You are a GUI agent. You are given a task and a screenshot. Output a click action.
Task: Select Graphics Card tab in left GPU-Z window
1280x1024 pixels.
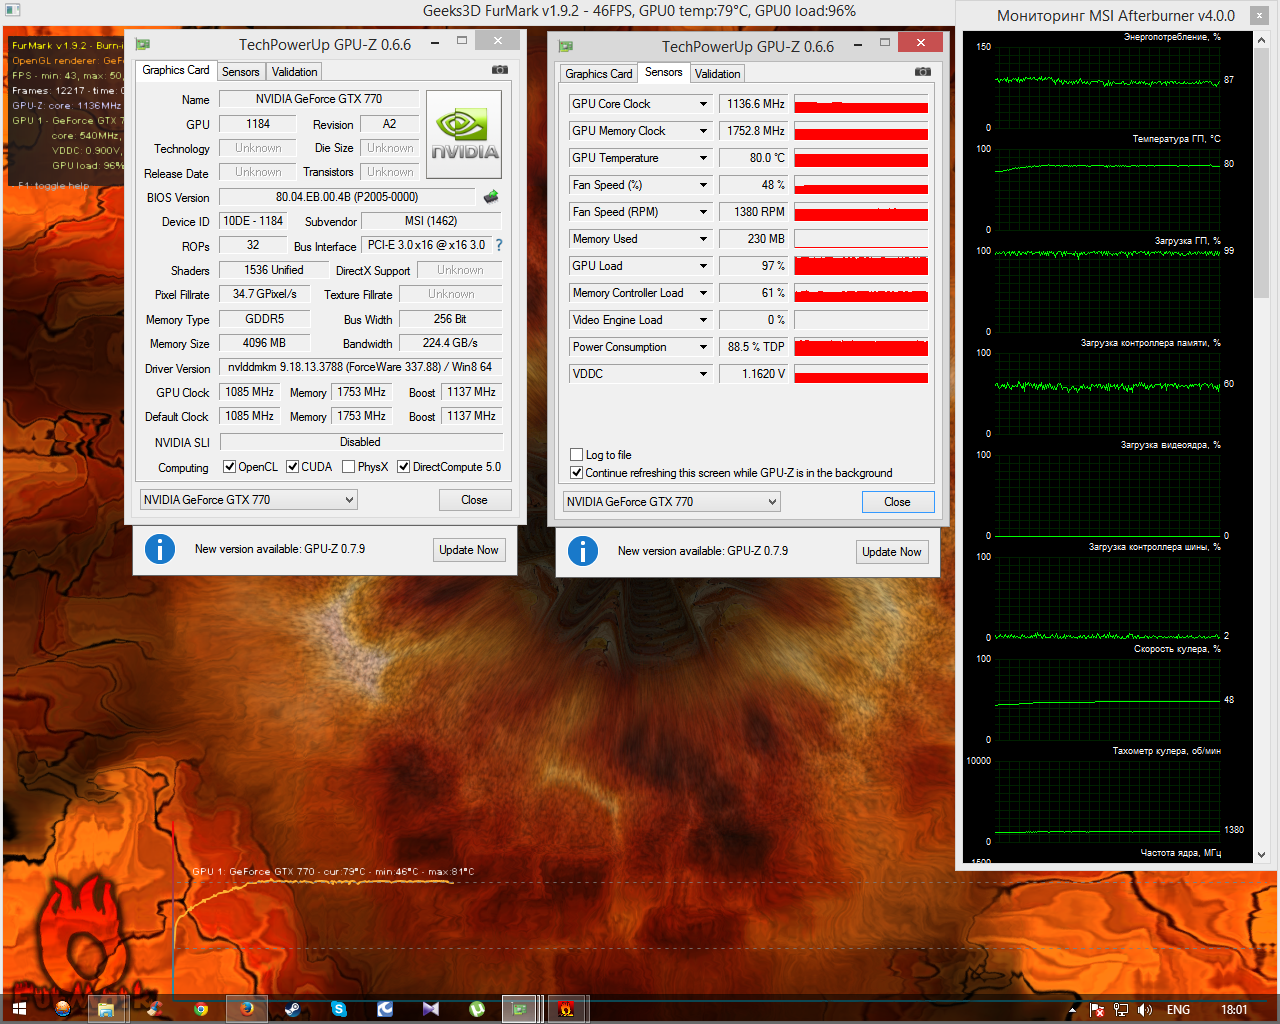coord(176,70)
